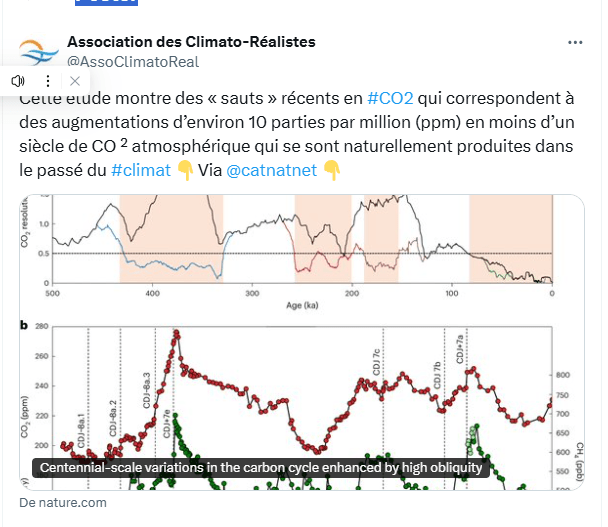Viewport: 608px width, 527px height.
Task: Open the vertical three-dot options in small toolbar
Action: click(46, 80)
